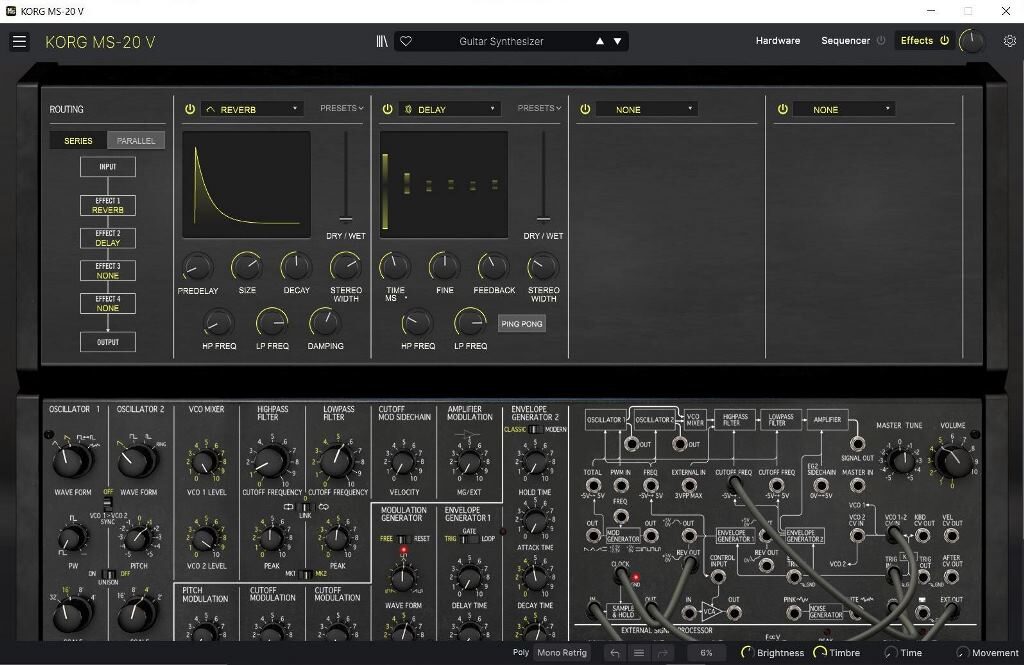Click the Reverb SIZE knob
Viewport: 1024px width, 665px height.
247,267
